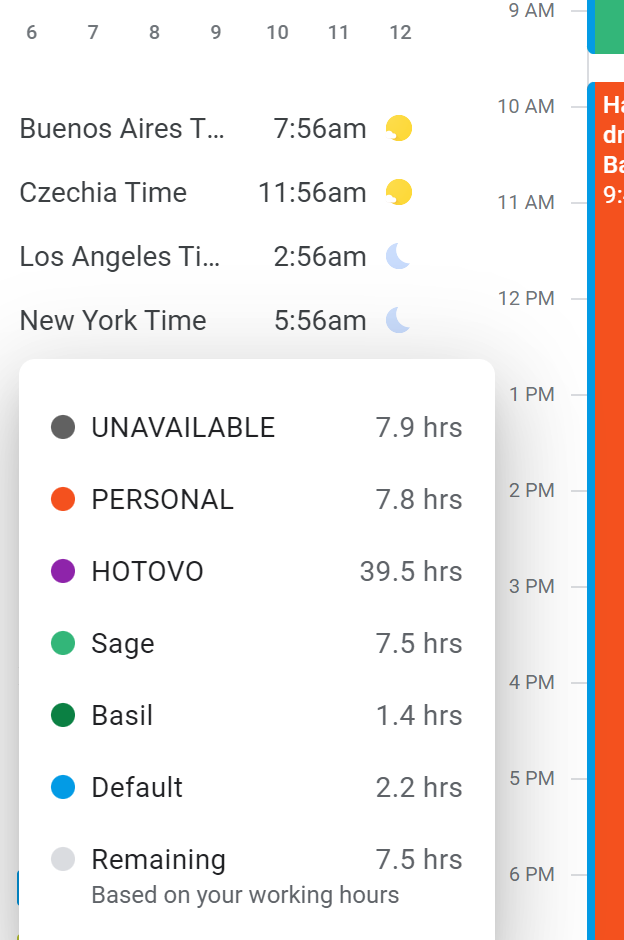This screenshot has height=940, width=624.
Task: Click the Los Angeles moon icon
Action: (399, 257)
